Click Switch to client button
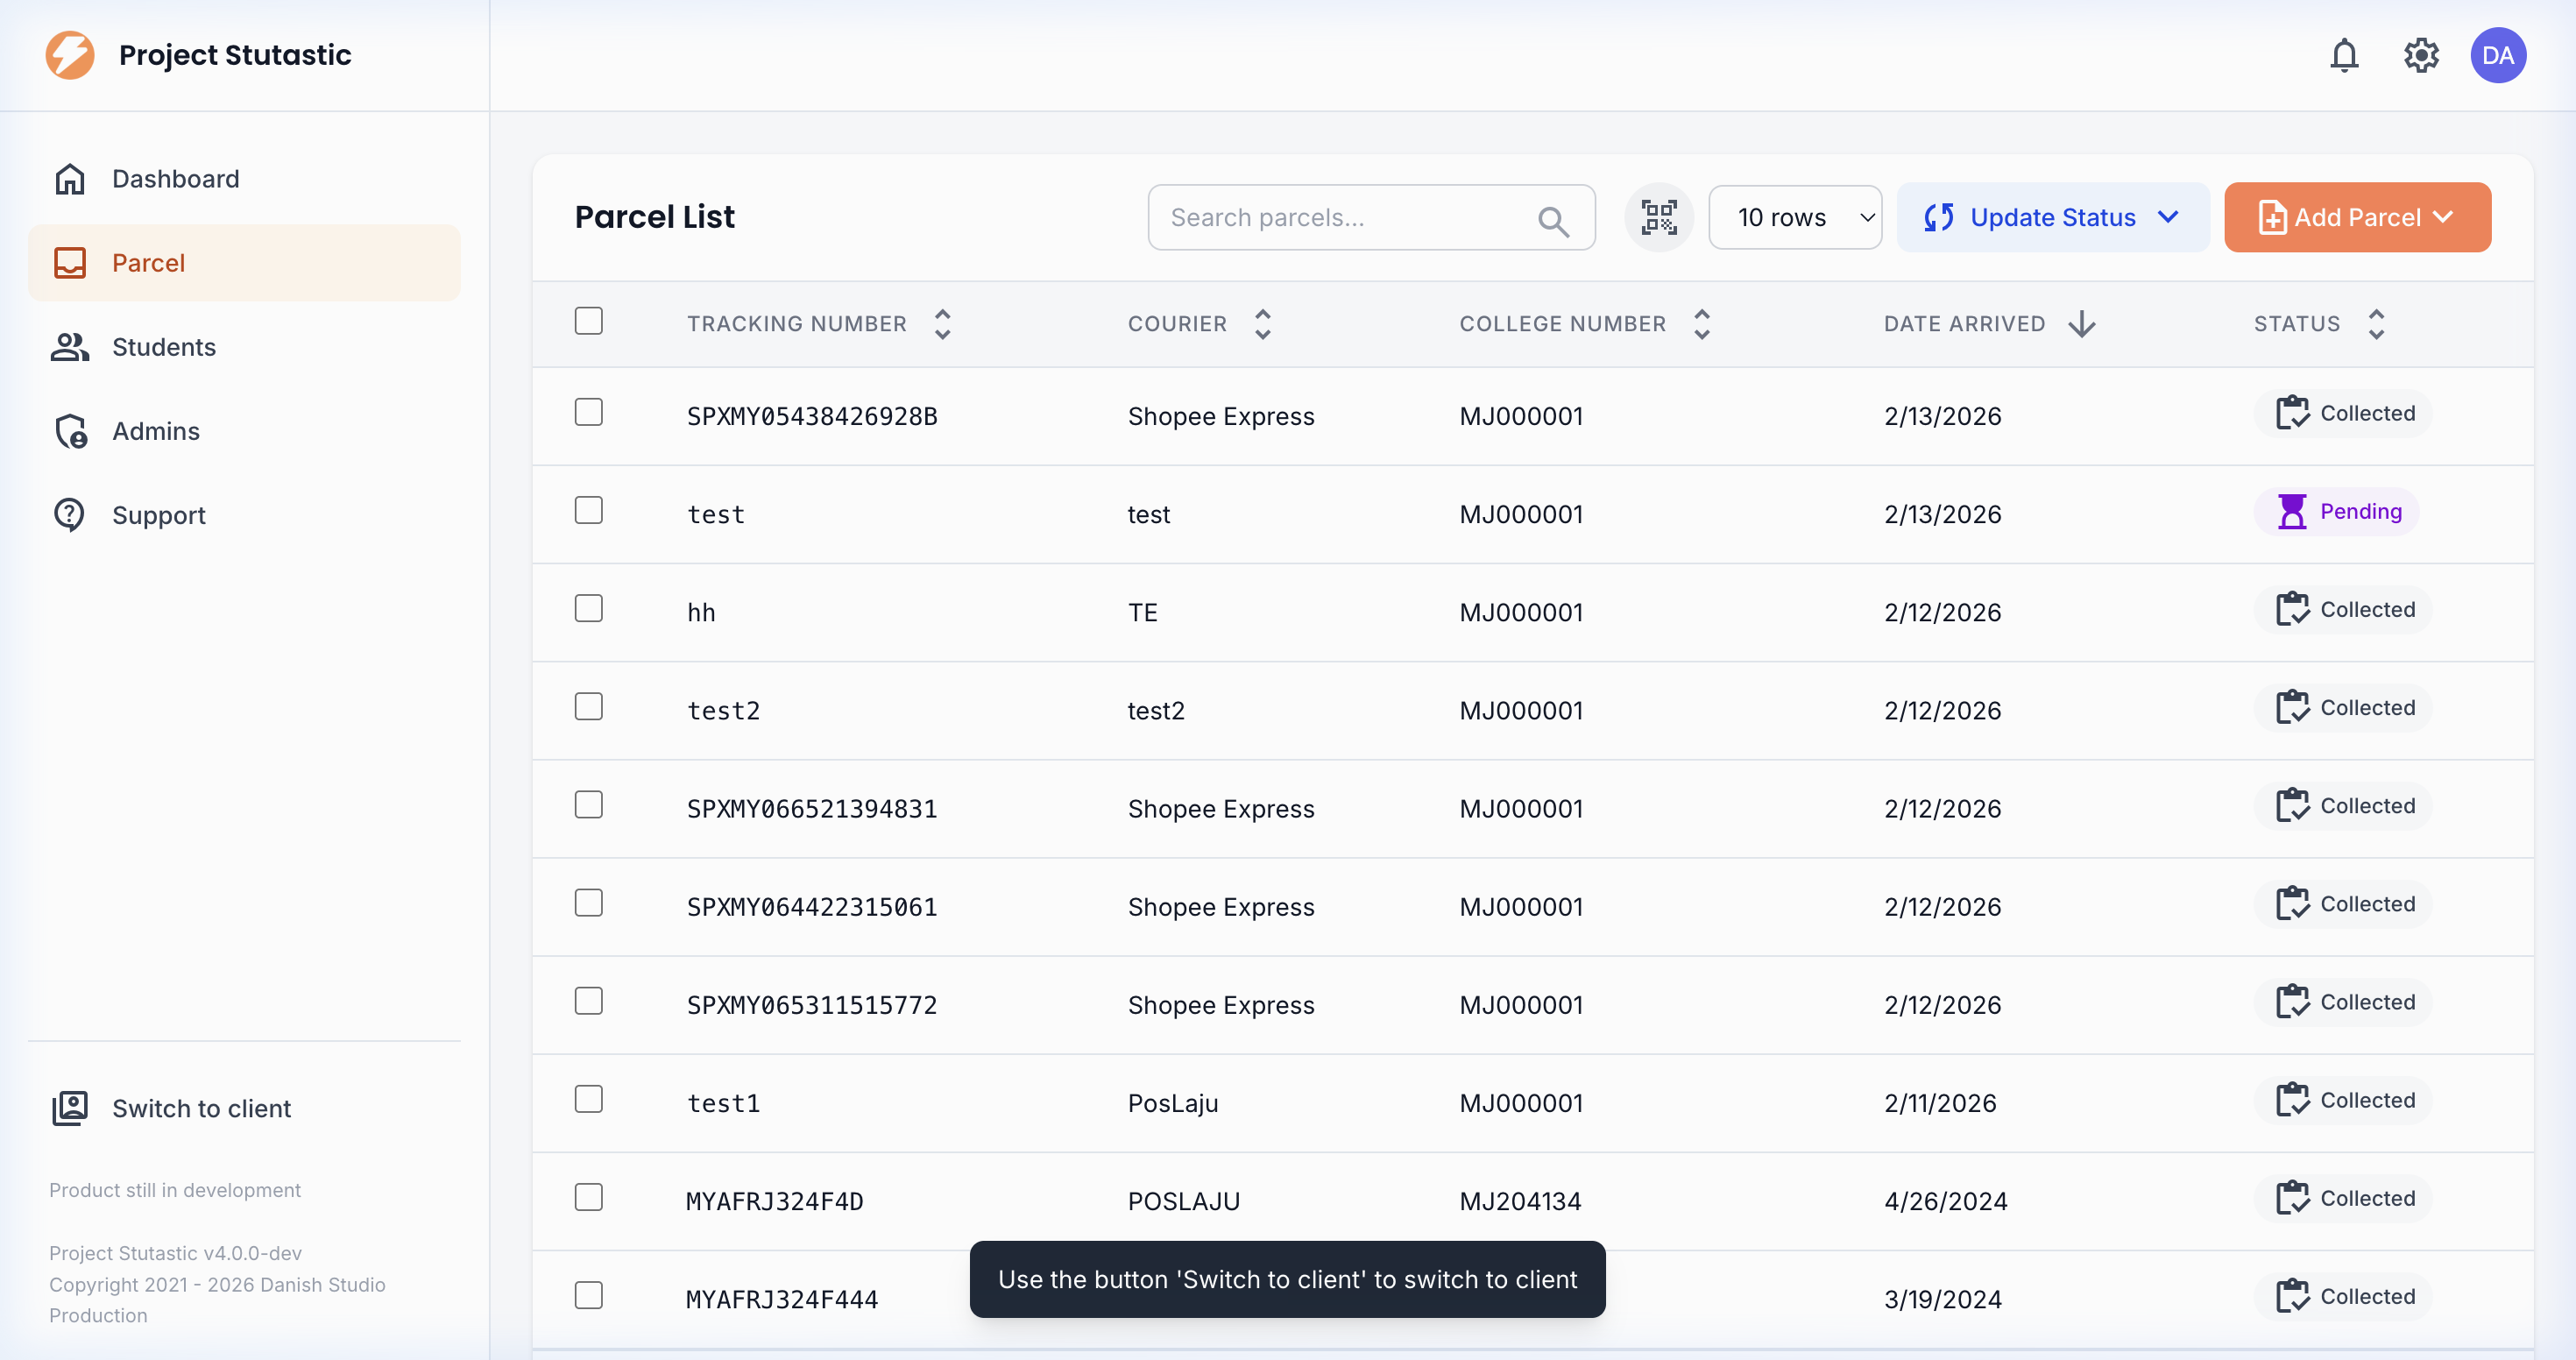 tap(201, 1108)
